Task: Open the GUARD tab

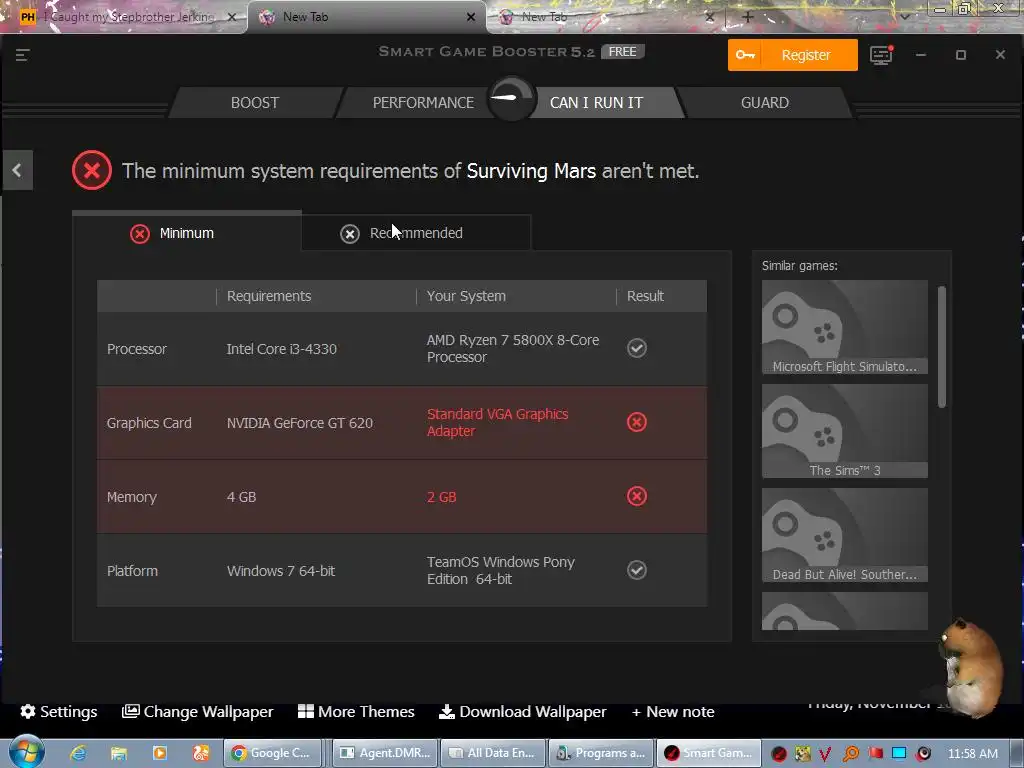Action: 764,103
